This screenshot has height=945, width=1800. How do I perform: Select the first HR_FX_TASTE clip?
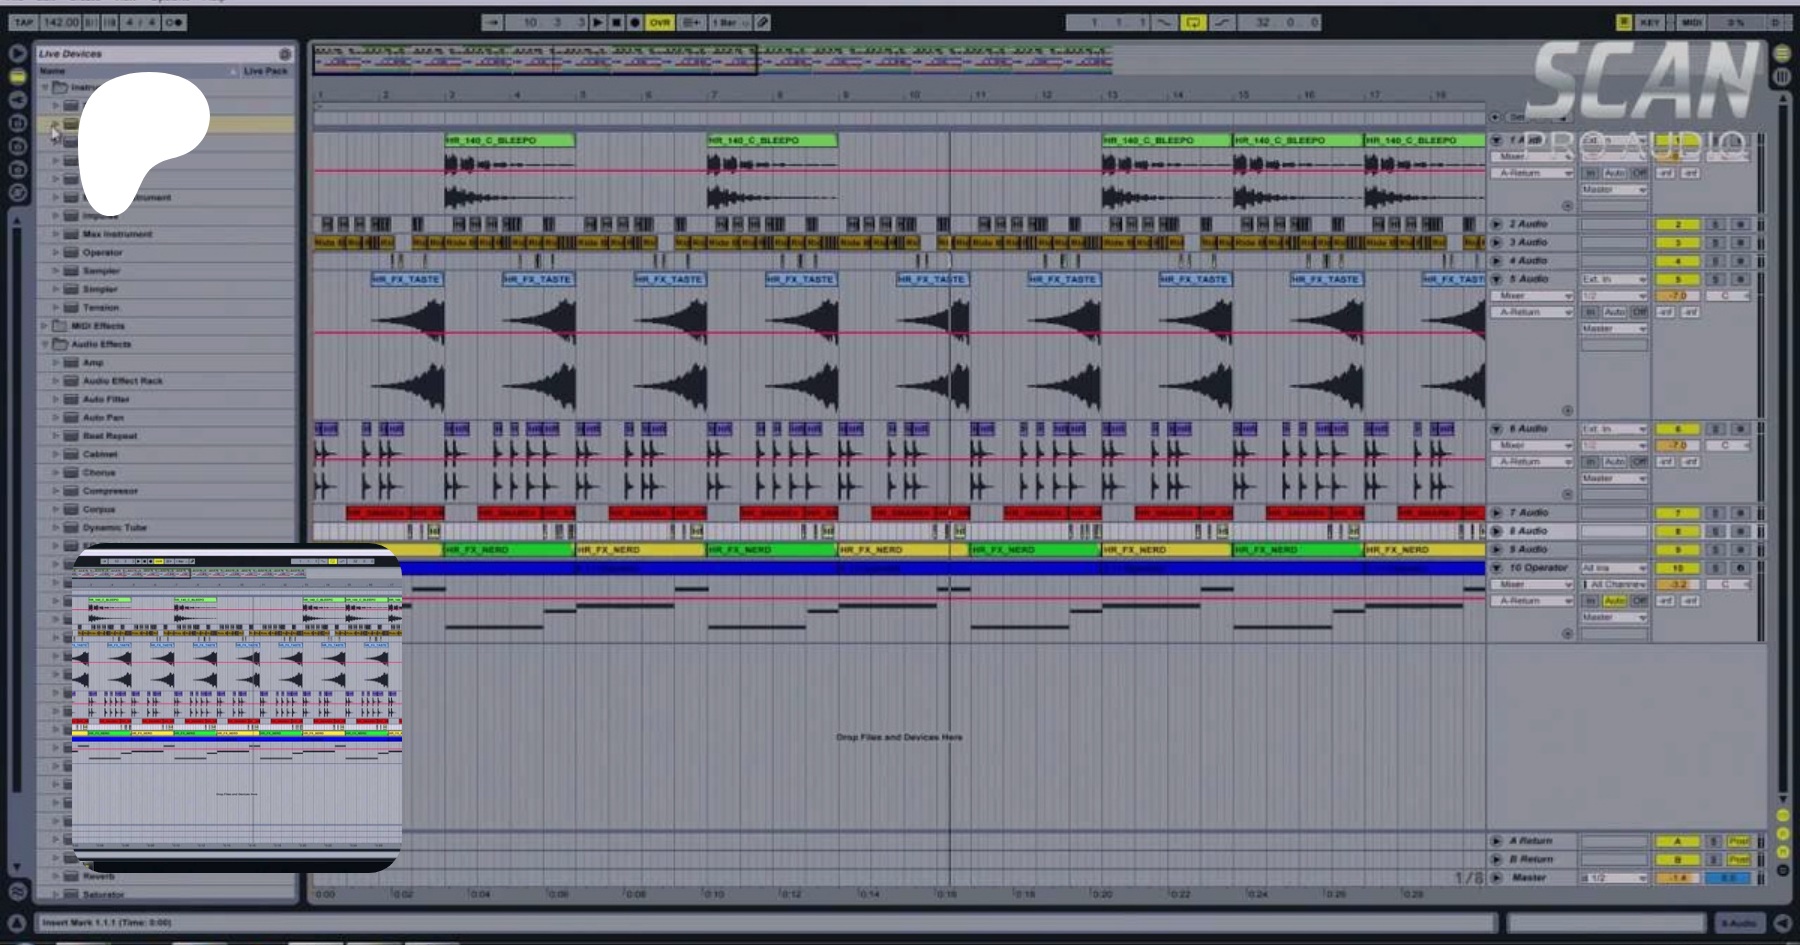(x=407, y=279)
